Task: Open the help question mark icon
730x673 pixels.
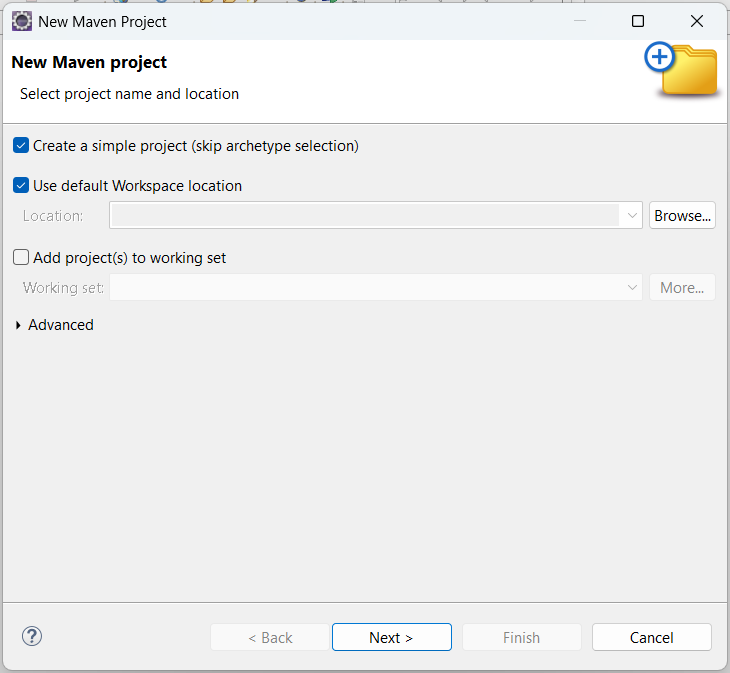Action: [x=32, y=636]
